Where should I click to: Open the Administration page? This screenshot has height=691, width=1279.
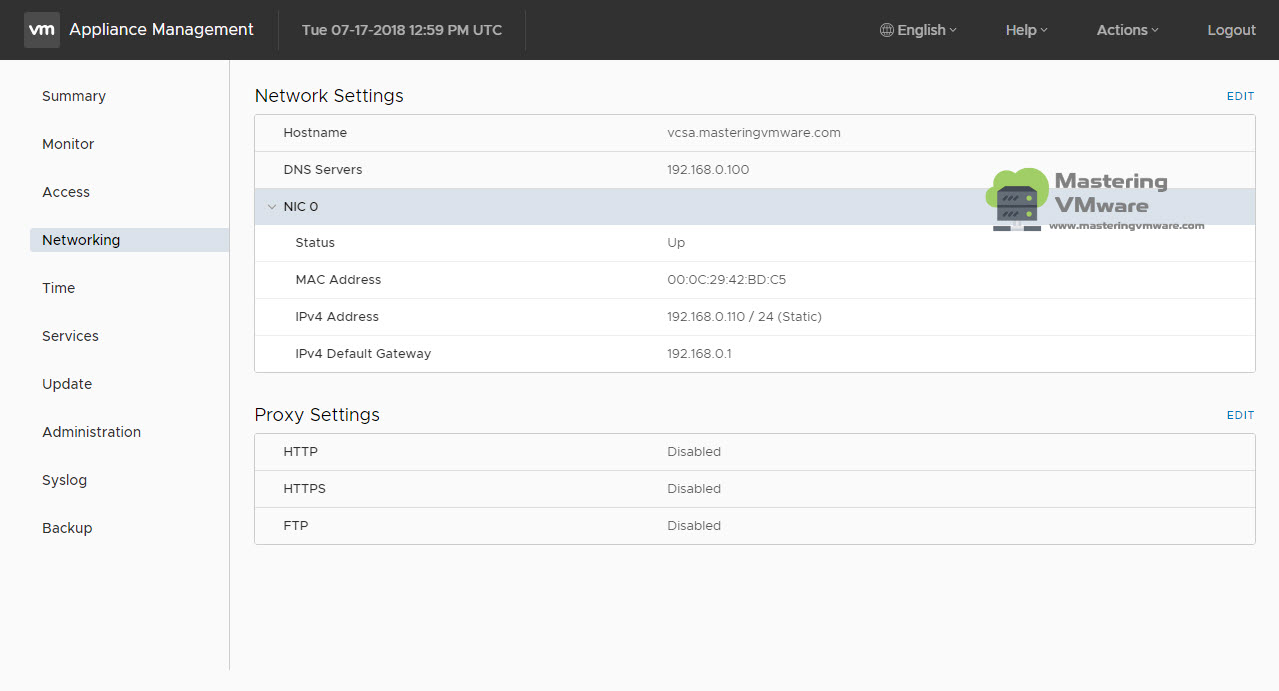(91, 432)
